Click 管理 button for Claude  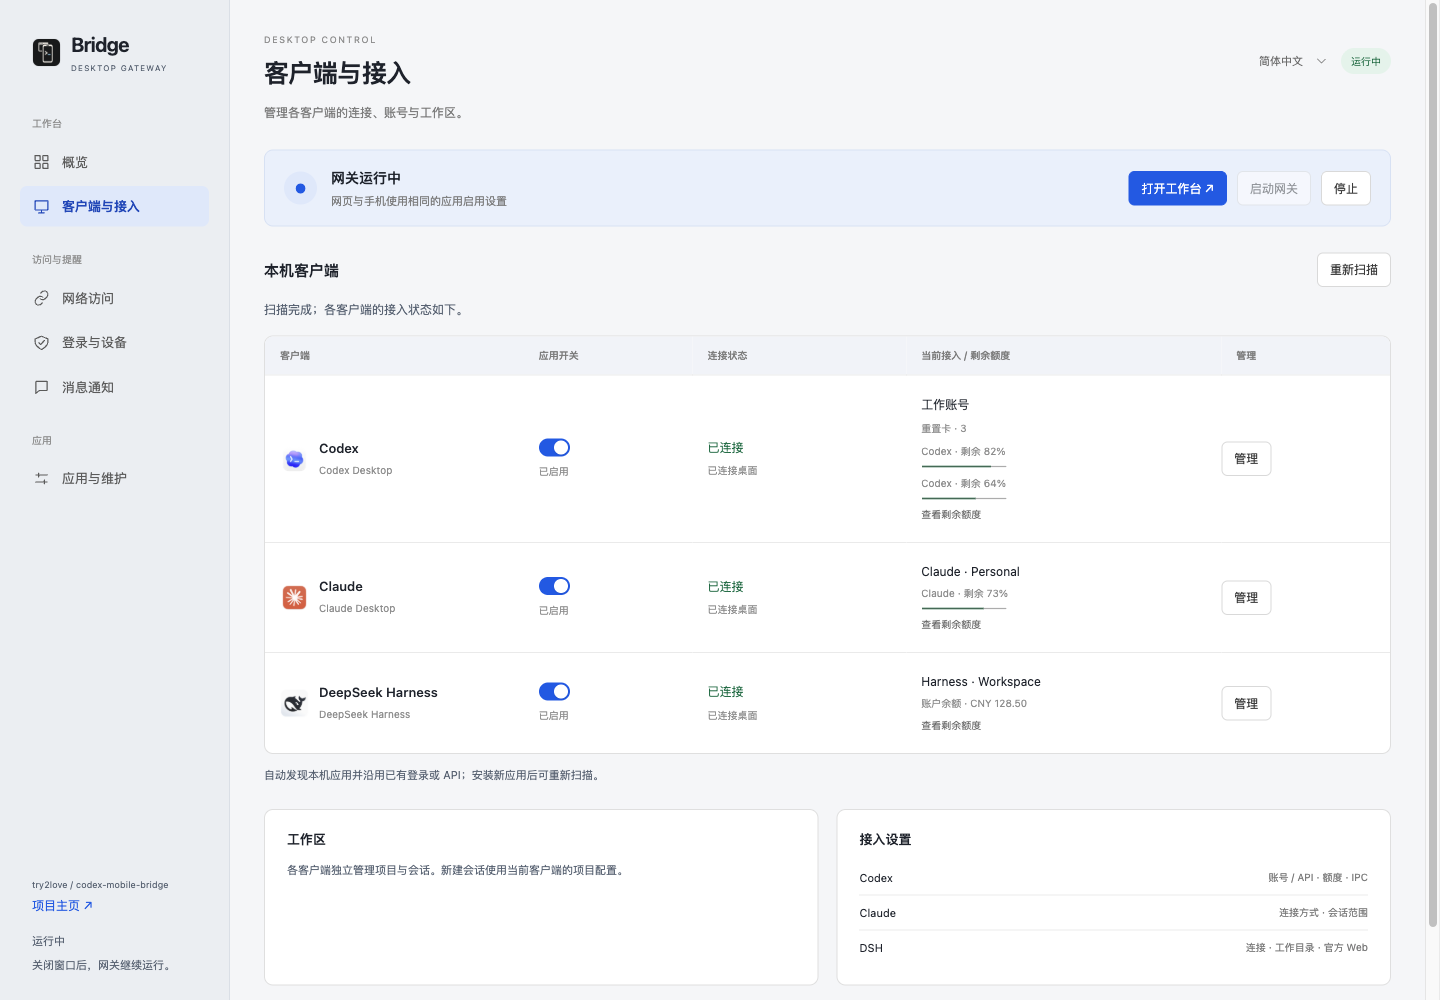[x=1246, y=598]
